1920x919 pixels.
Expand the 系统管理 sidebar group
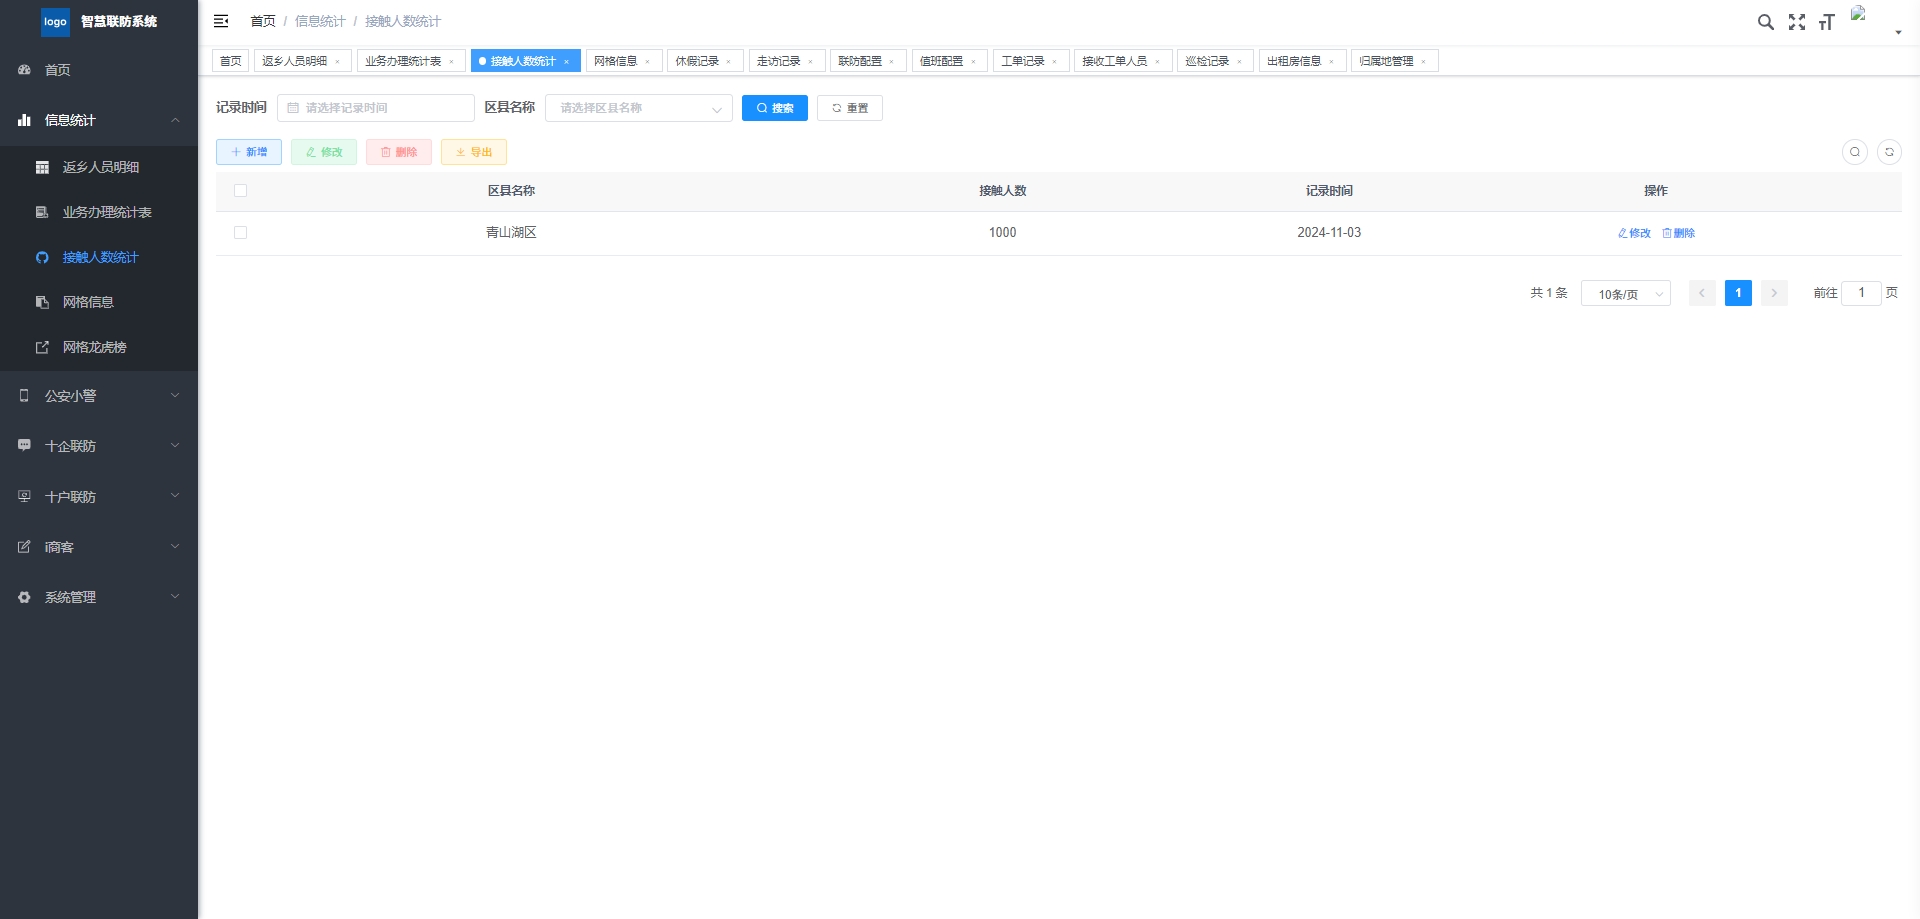pos(99,597)
